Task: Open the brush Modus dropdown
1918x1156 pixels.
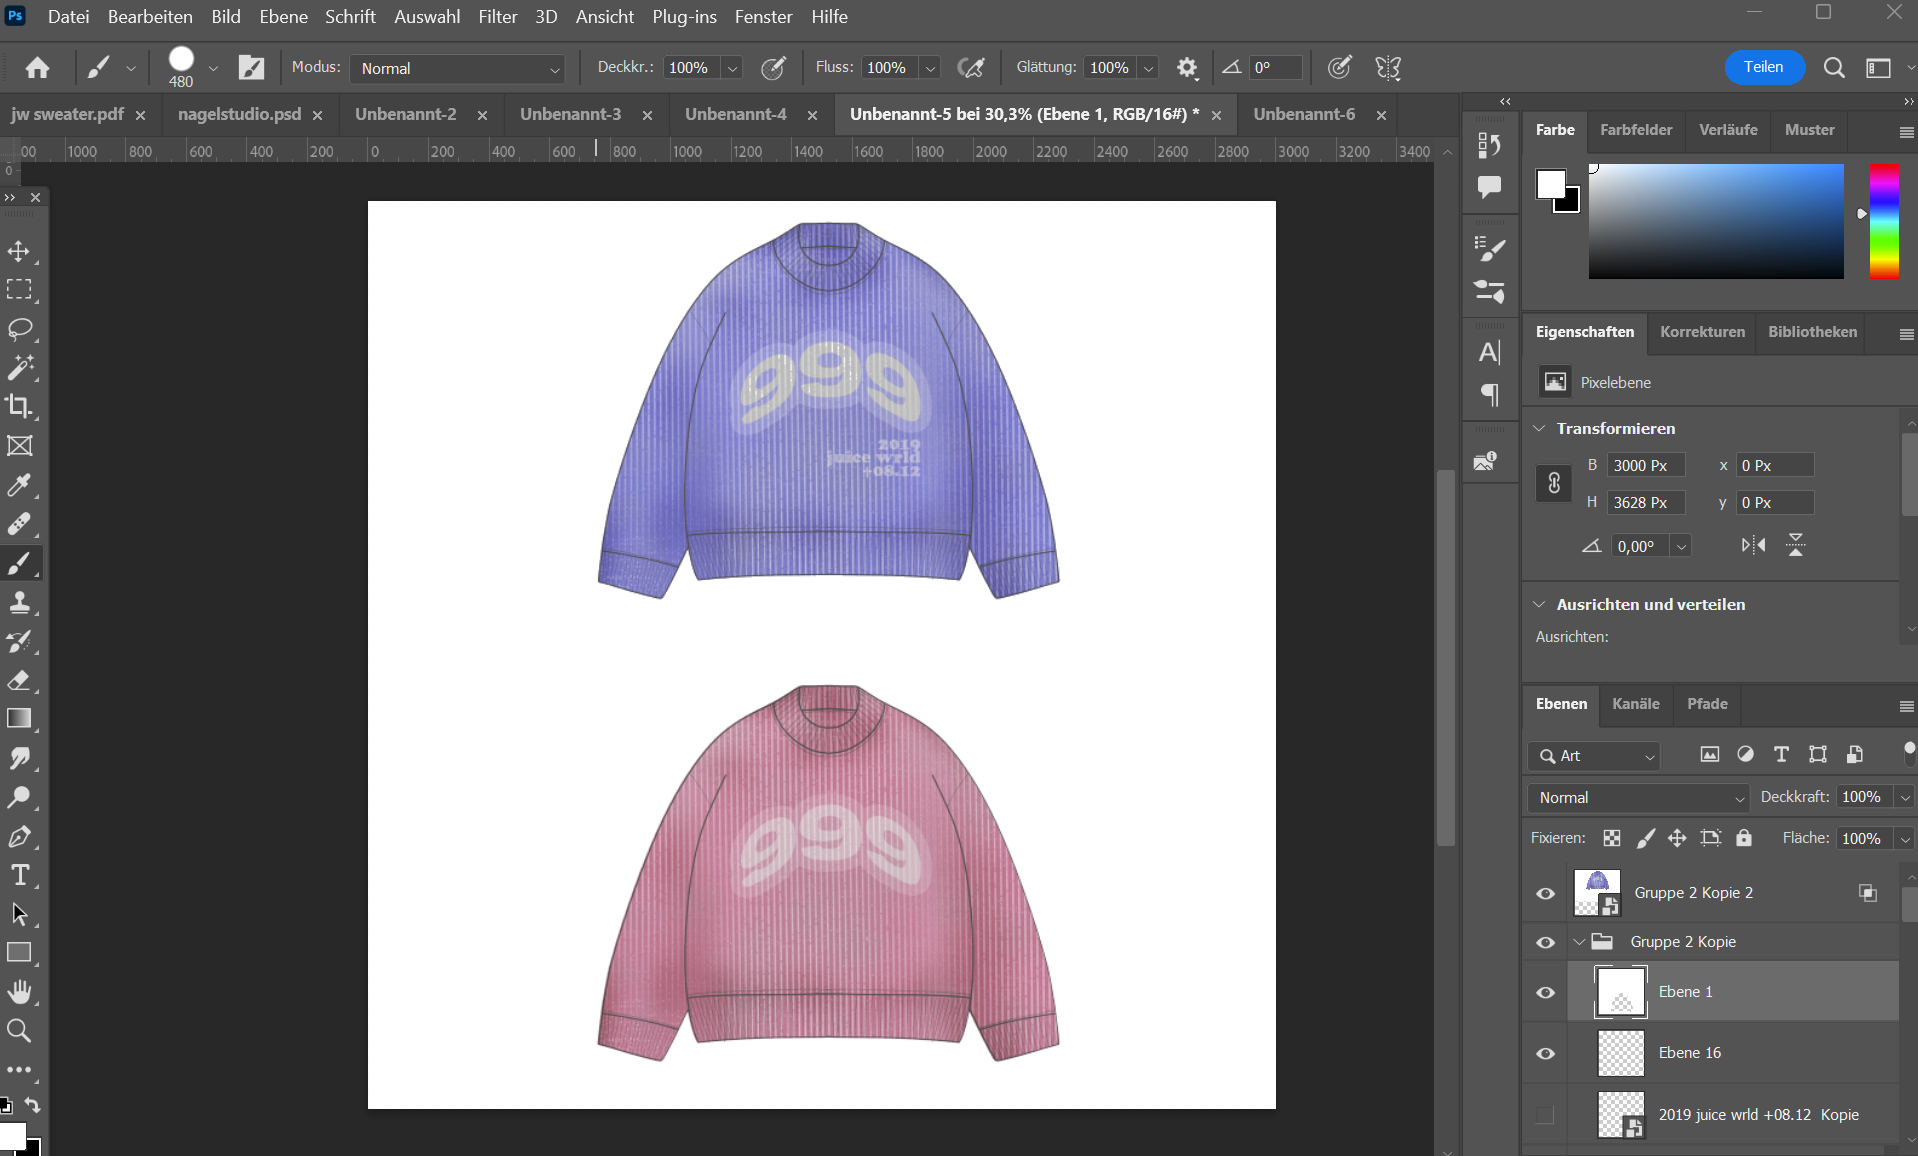Action: [x=458, y=68]
